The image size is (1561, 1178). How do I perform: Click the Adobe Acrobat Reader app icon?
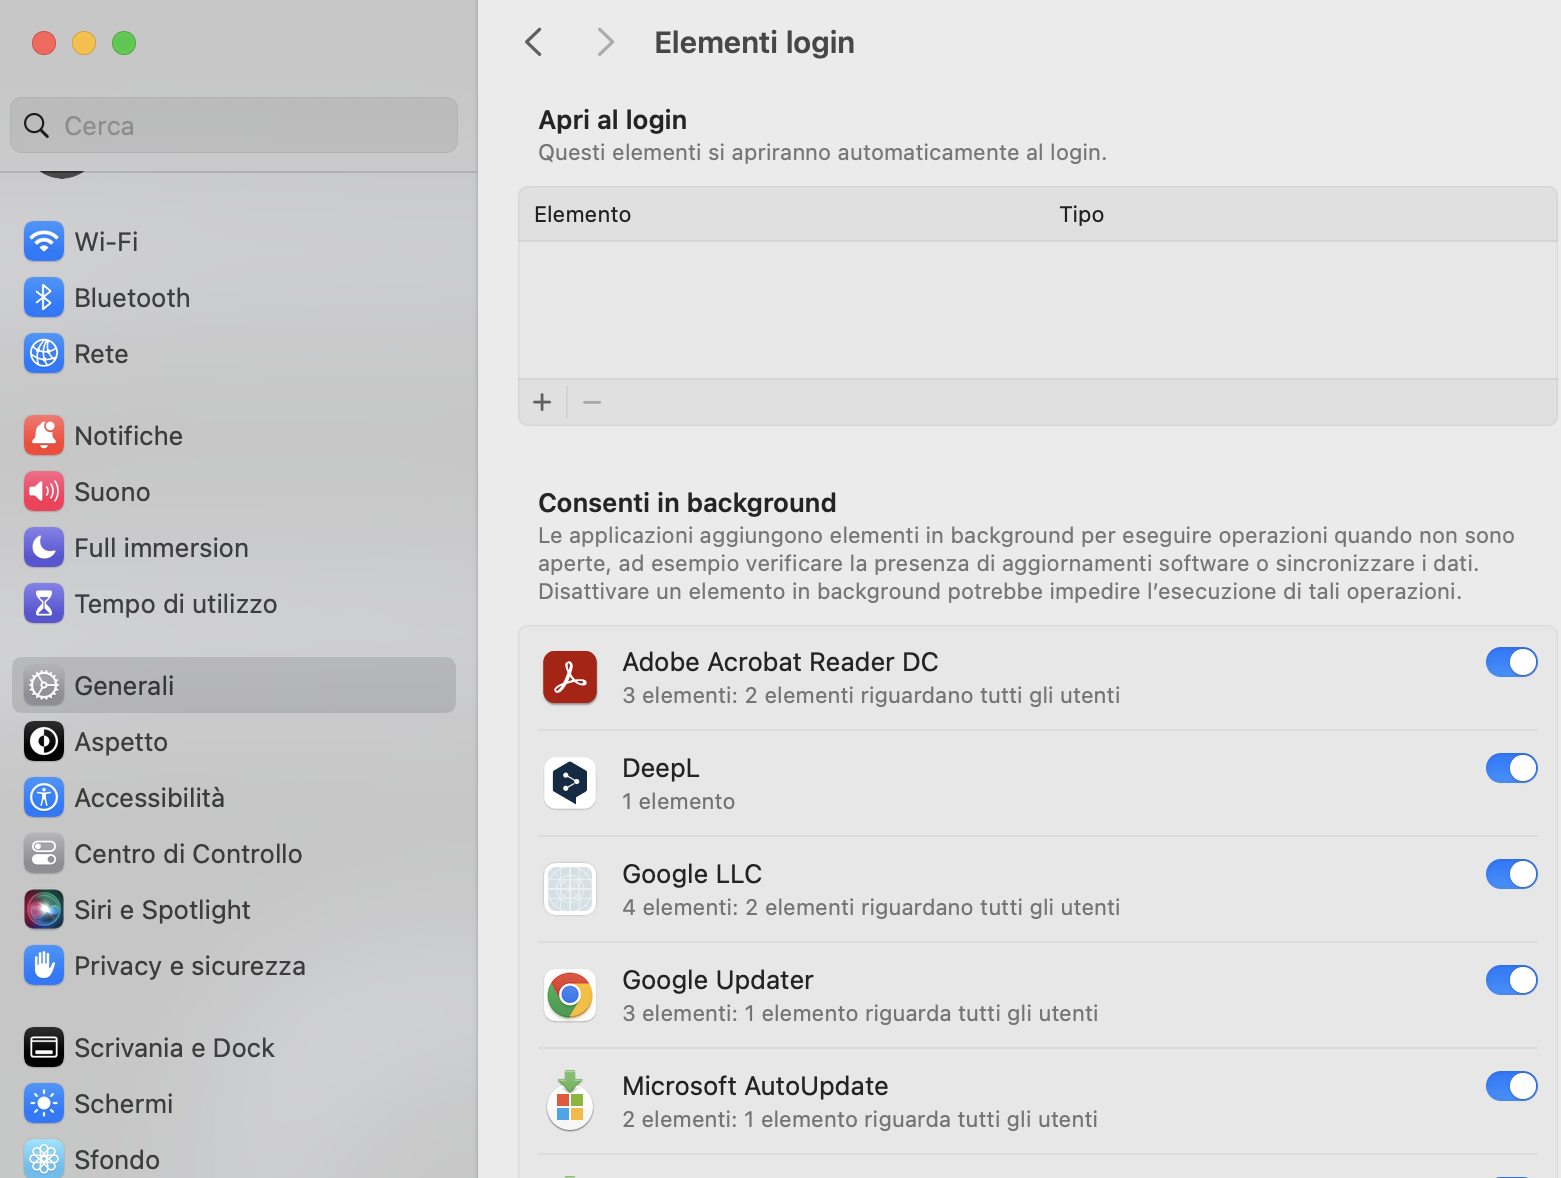coord(570,678)
